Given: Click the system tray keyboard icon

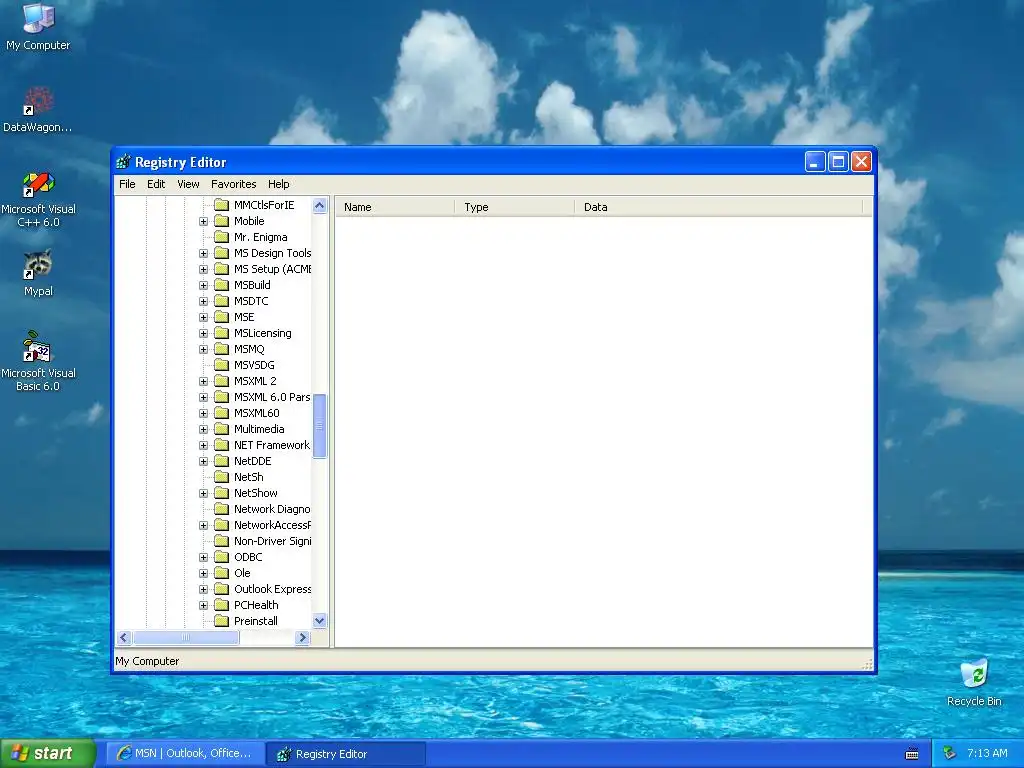Looking at the screenshot, I should [912, 754].
